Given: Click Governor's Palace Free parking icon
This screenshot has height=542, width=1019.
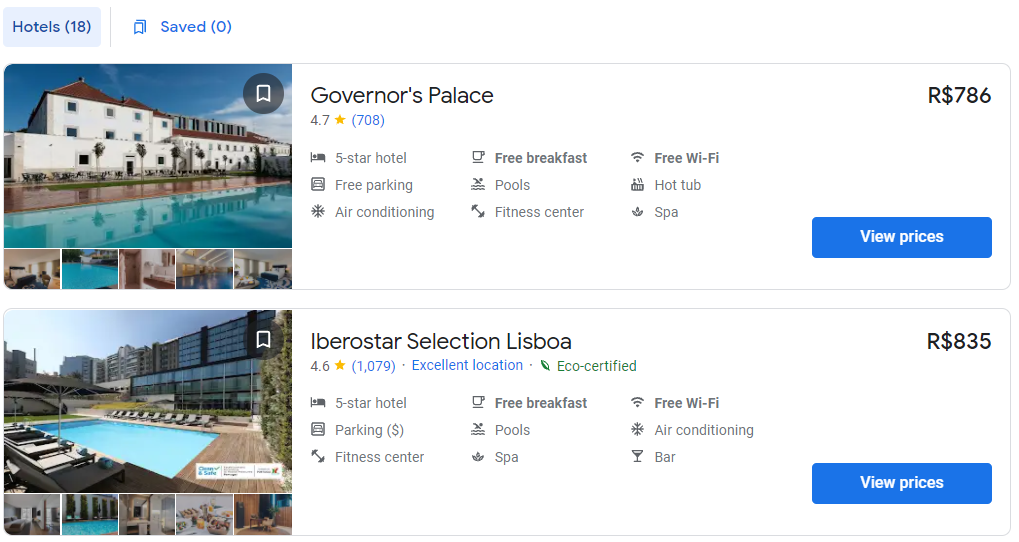Looking at the screenshot, I should (x=318, y=185).
